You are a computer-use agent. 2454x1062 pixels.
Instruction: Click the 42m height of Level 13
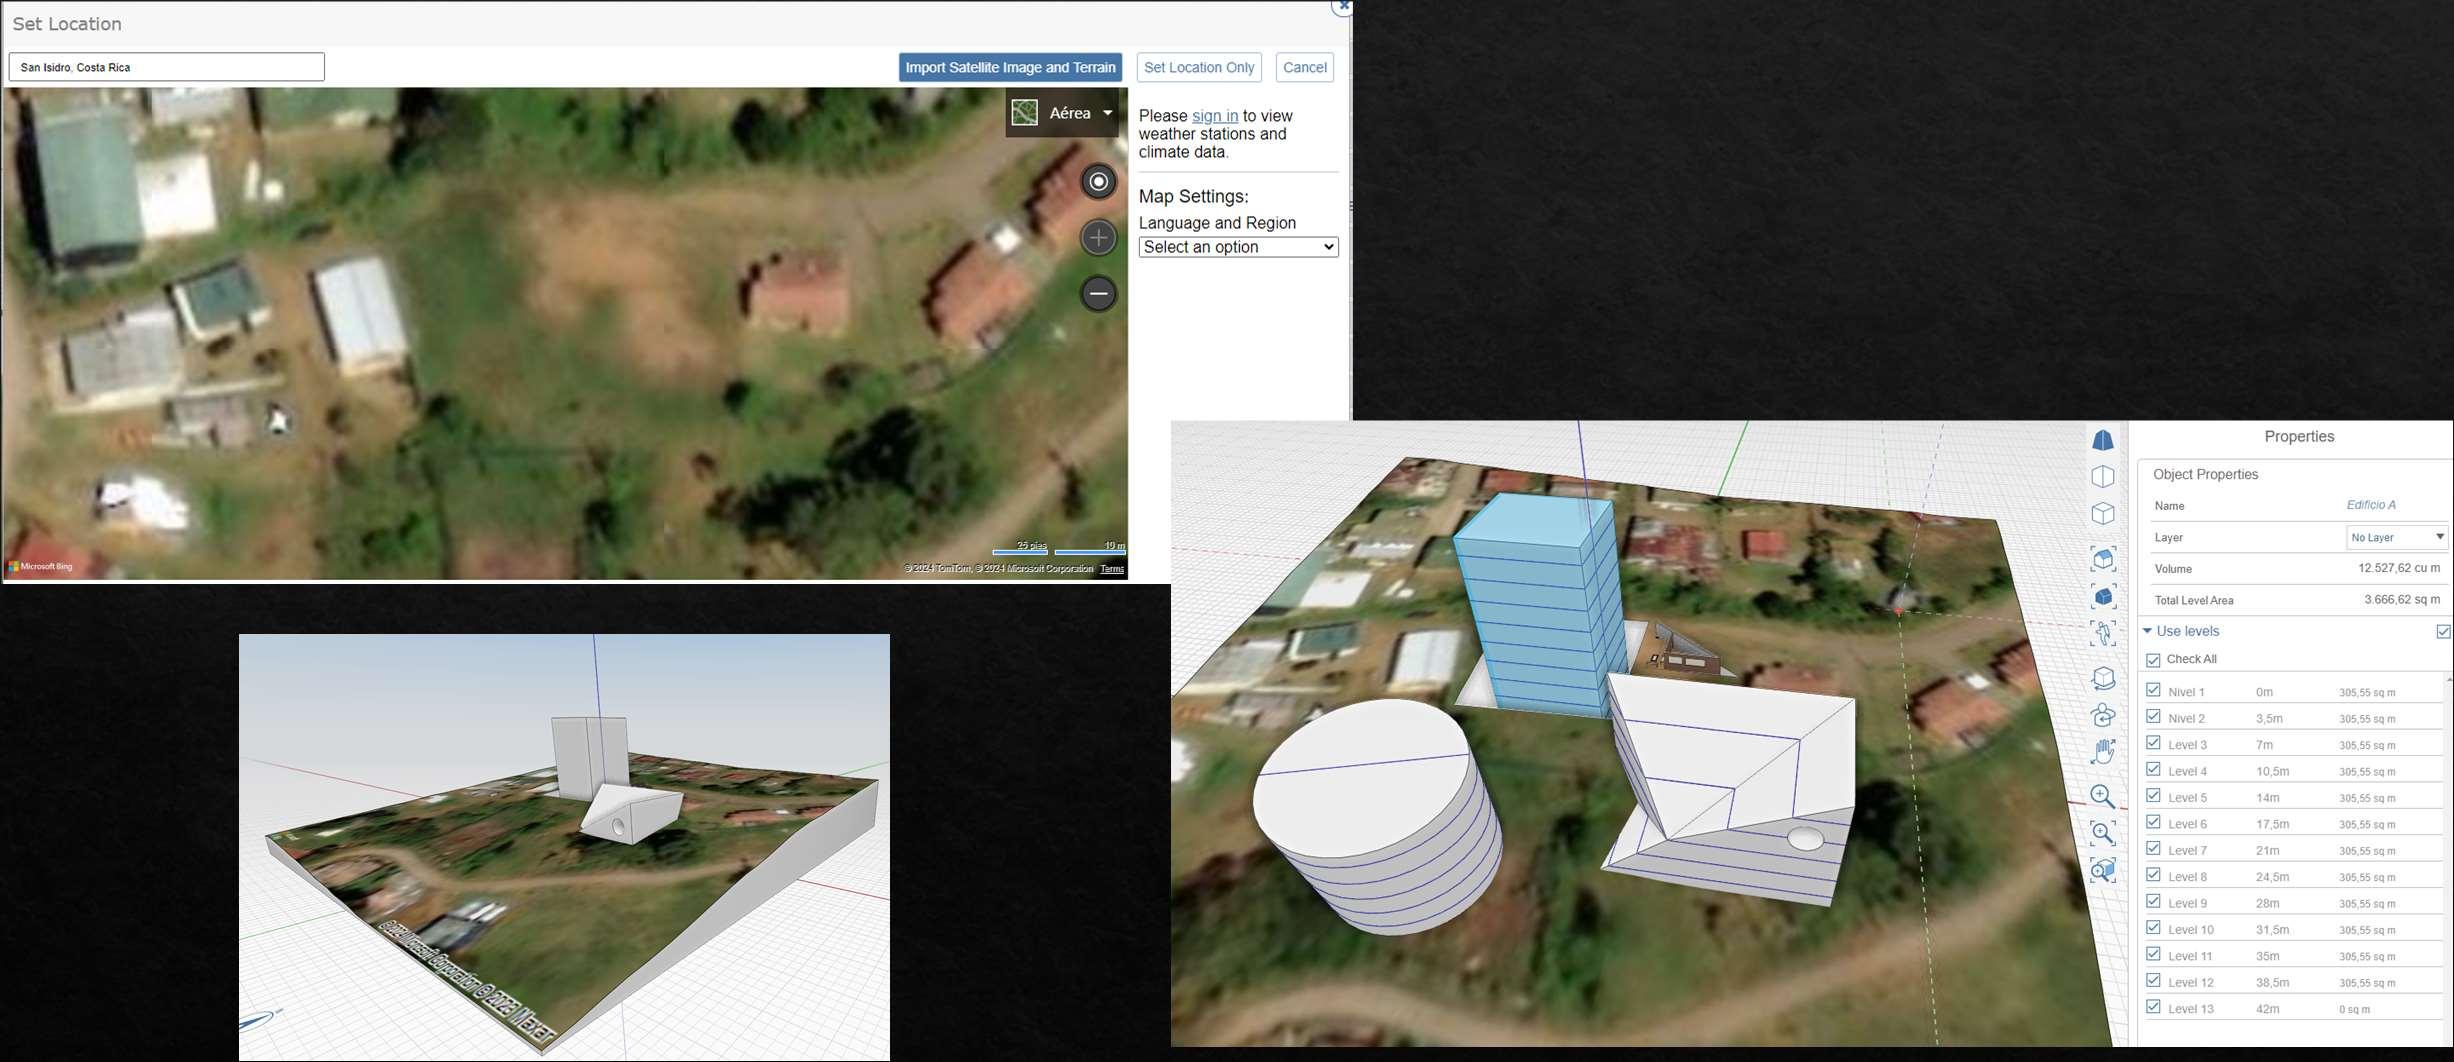pyautogui.click(x=2268, y=1009)
